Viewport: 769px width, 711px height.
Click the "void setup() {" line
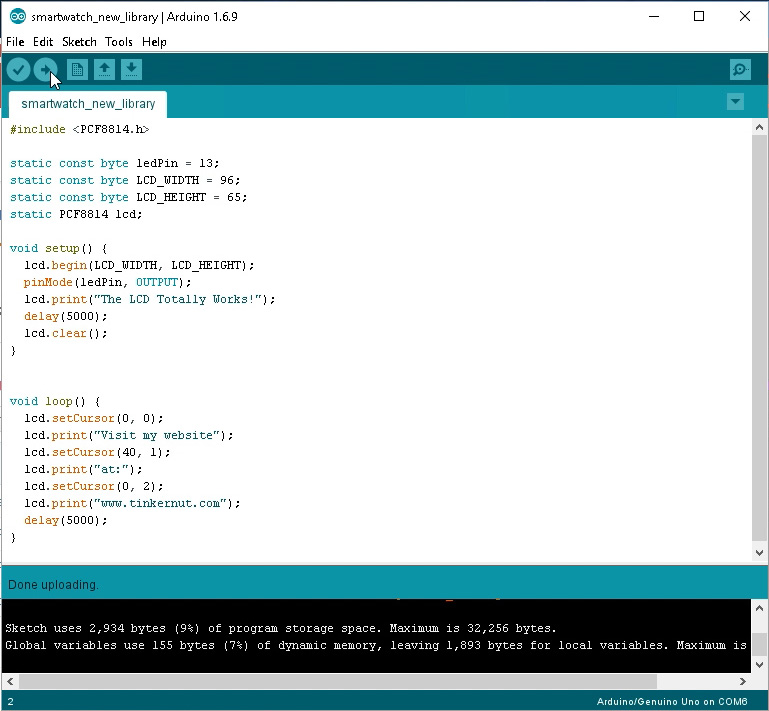pyautogui.click(x=58, y=248)
